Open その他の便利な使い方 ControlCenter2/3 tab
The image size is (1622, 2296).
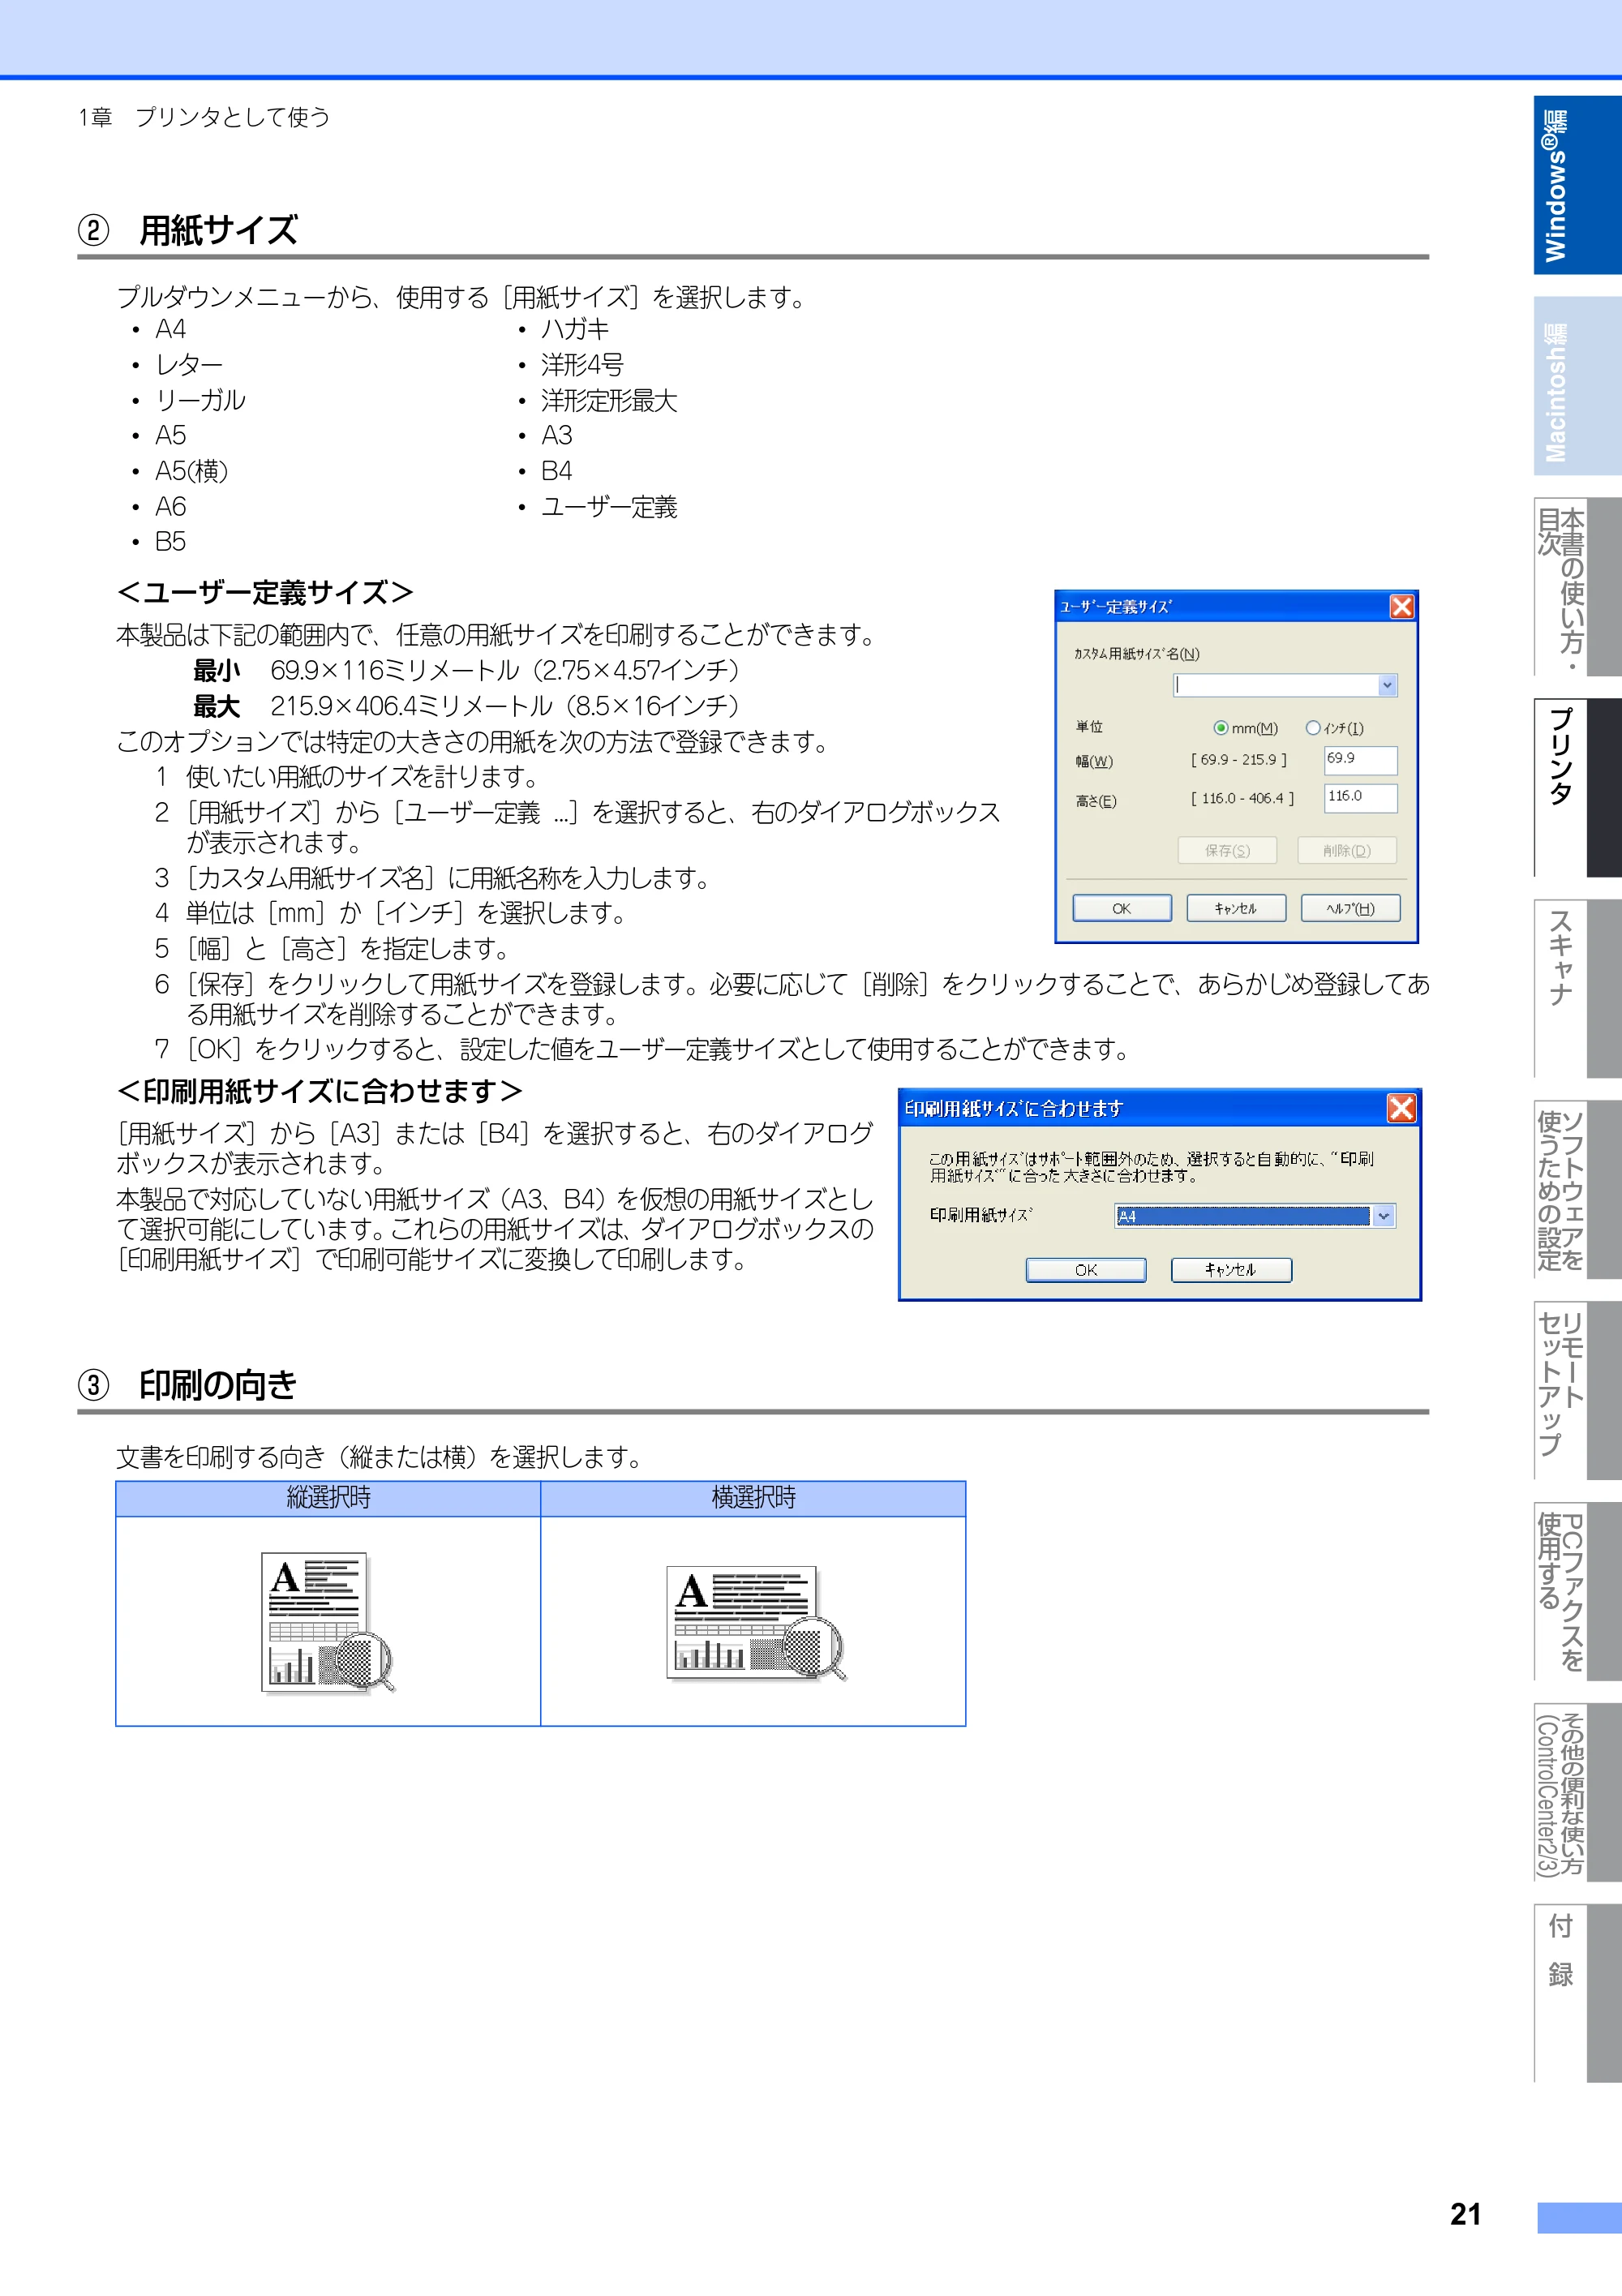1577,1792
